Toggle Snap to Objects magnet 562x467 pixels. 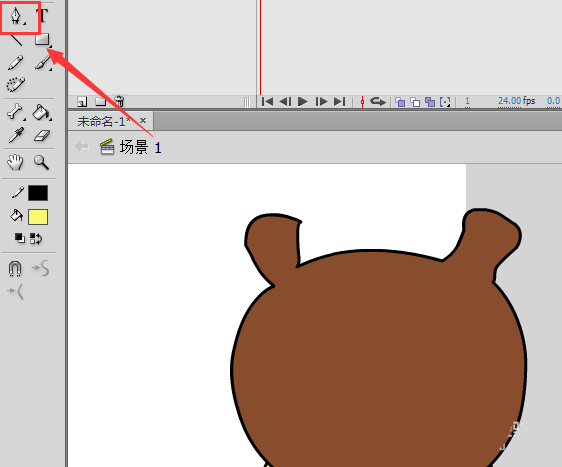click(x=15, y=268)
